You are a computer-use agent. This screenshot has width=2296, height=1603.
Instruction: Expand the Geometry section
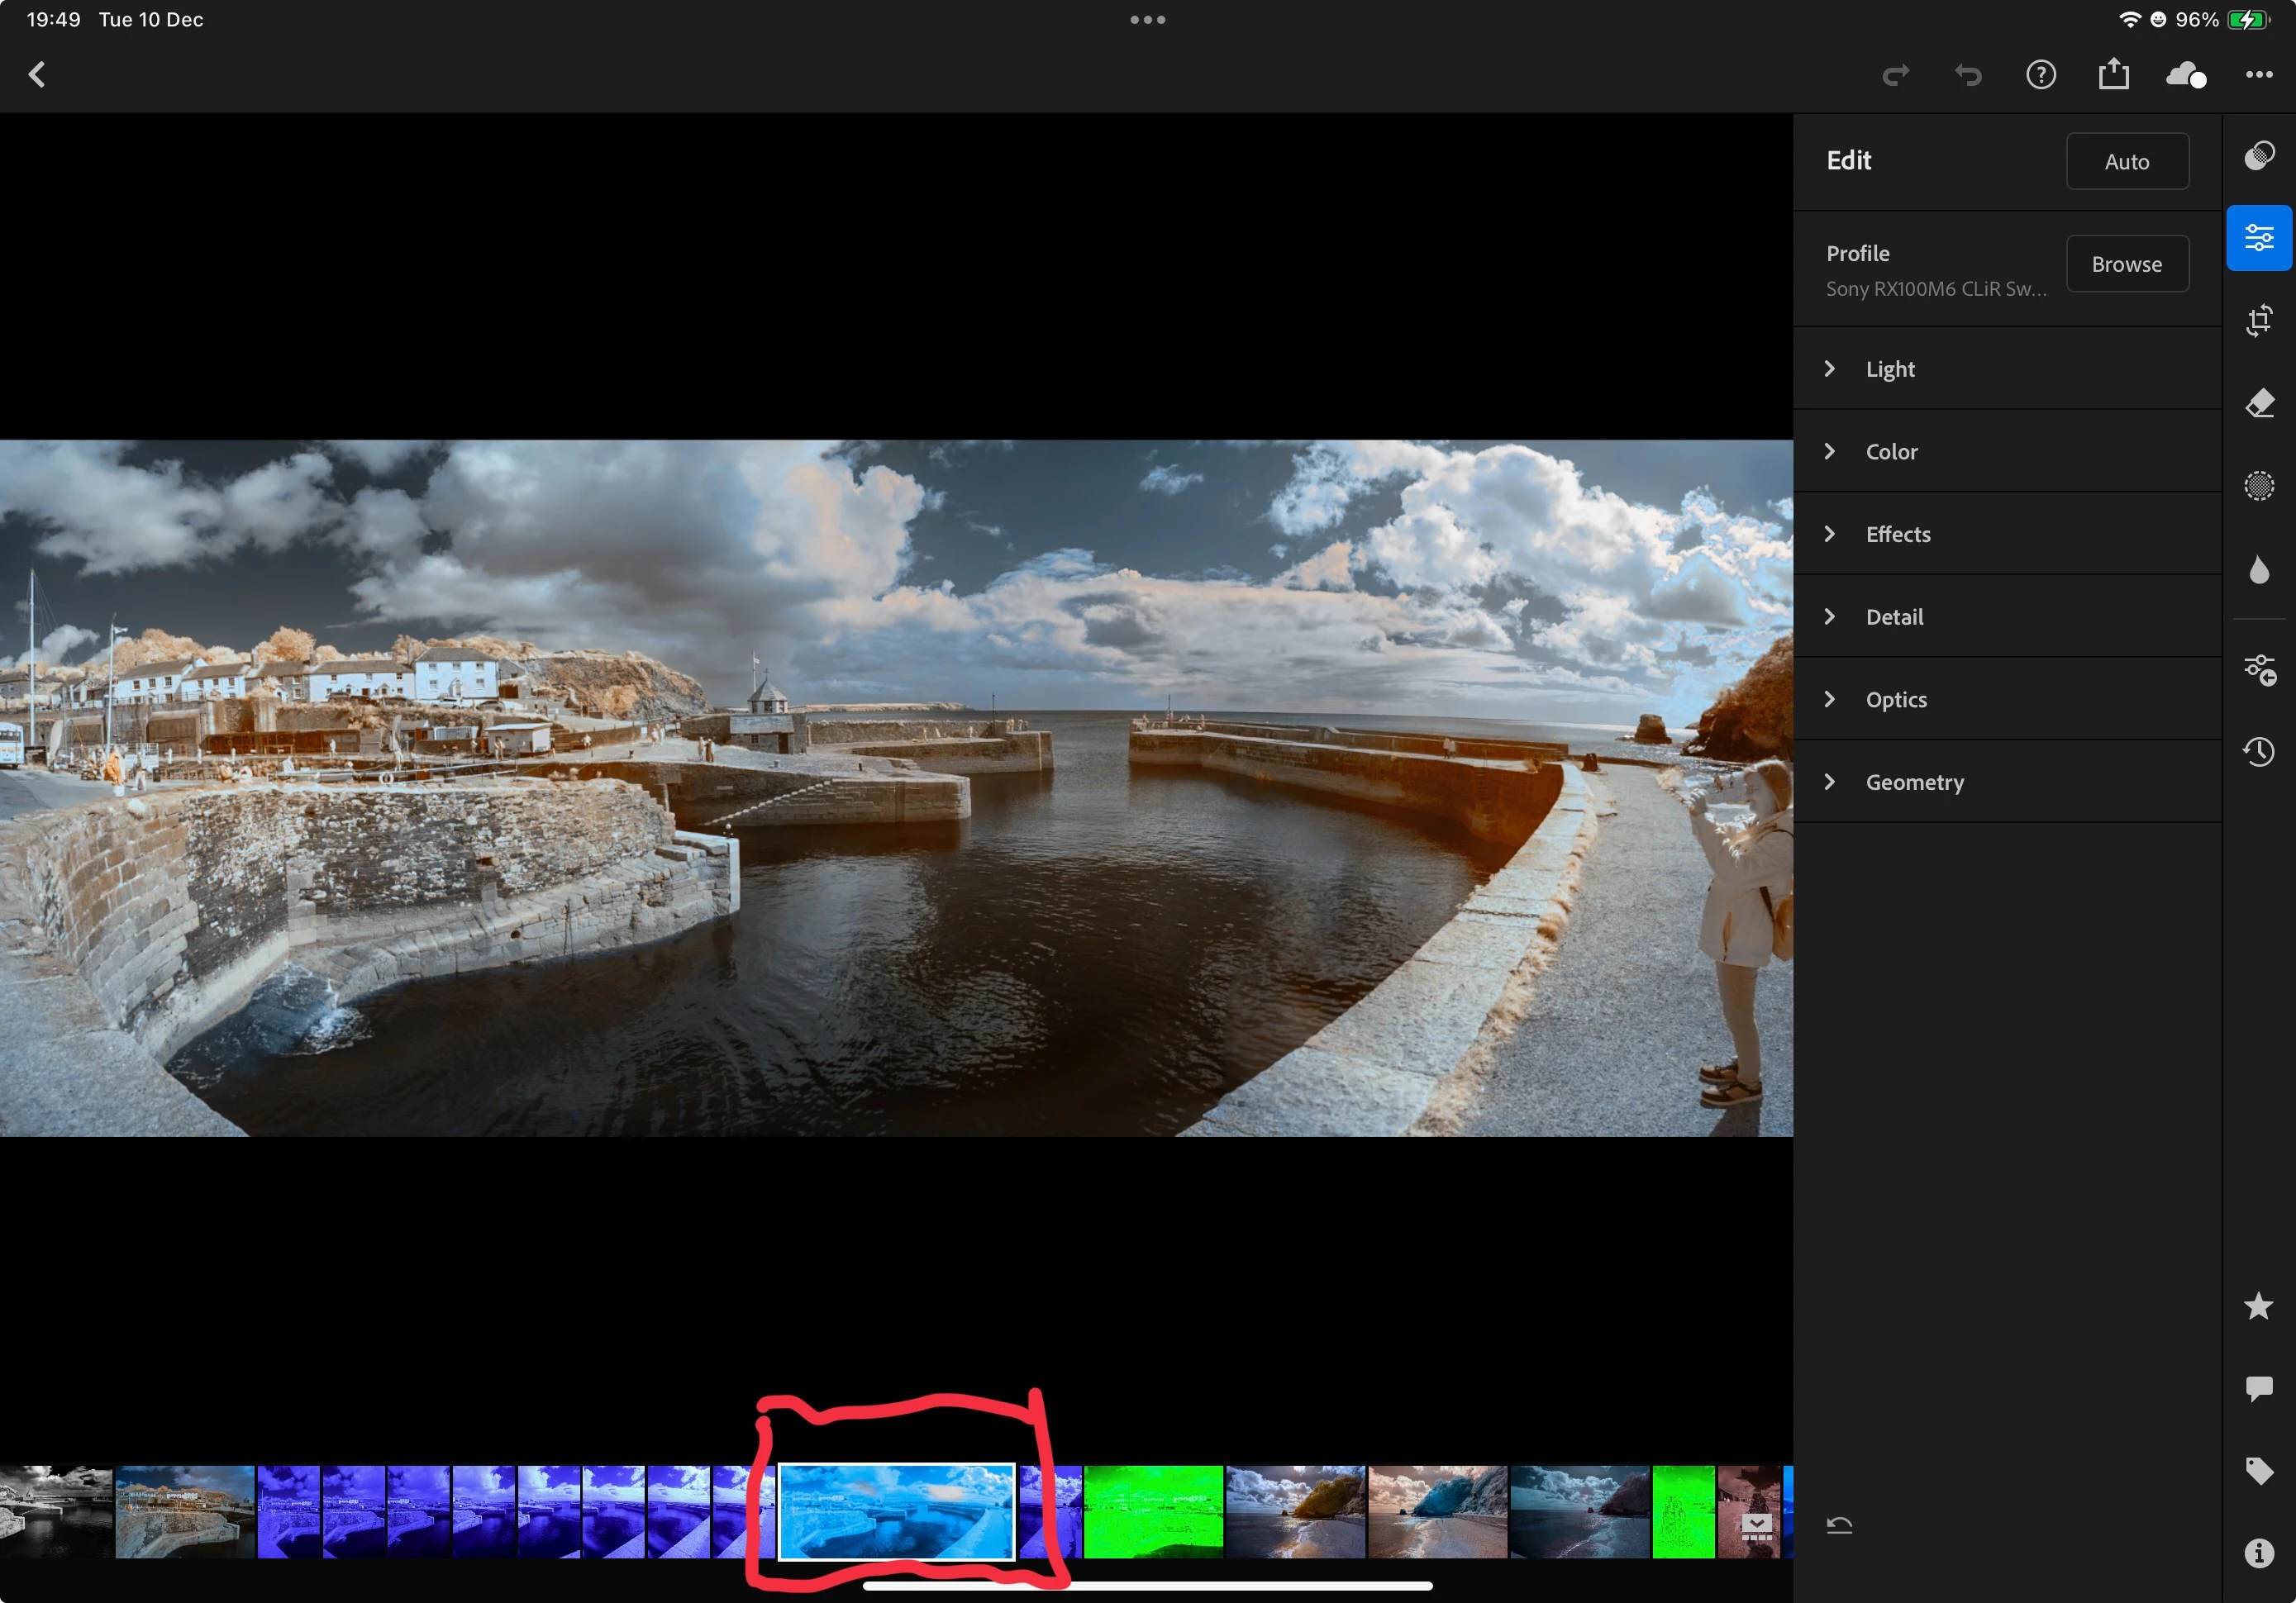pyautogui.click(x=1913, y=781)
